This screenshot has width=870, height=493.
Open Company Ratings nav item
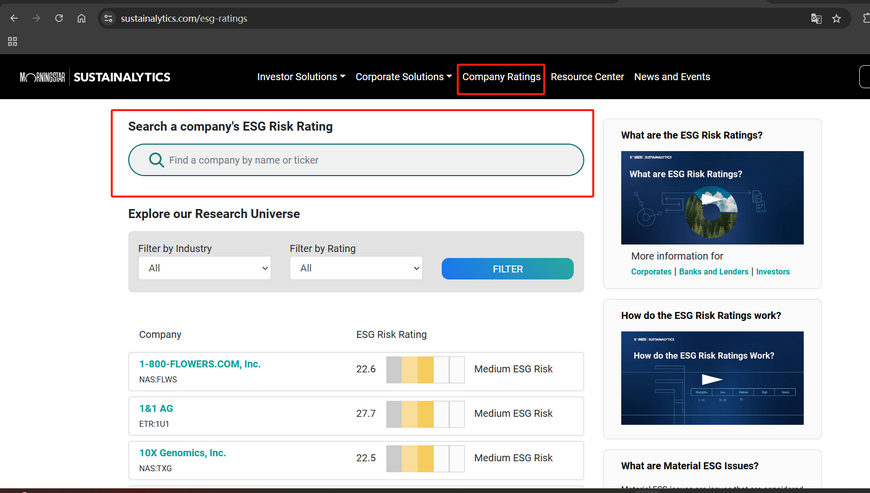coord(501,77)
